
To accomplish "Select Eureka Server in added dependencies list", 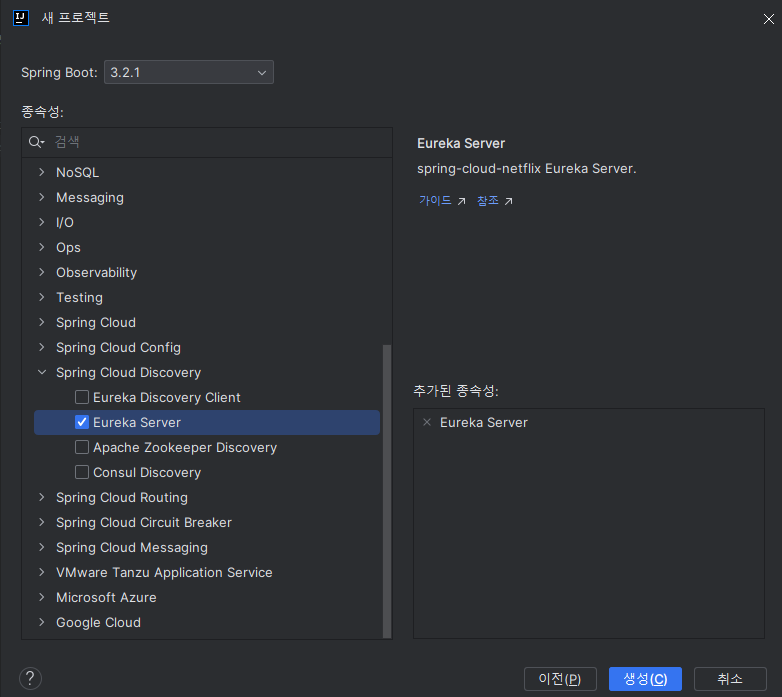I will (483, 422).
